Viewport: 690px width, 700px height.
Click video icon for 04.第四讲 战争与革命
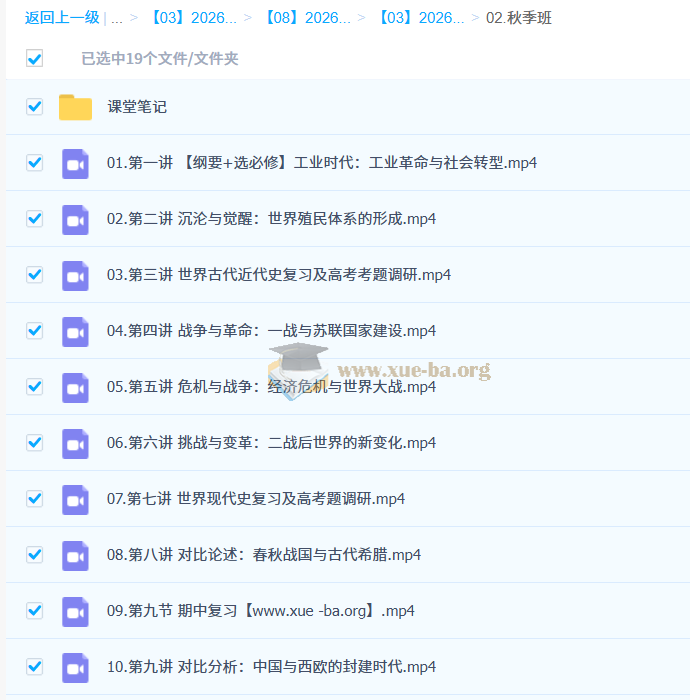pyautogui.click(x=75, y=331)
